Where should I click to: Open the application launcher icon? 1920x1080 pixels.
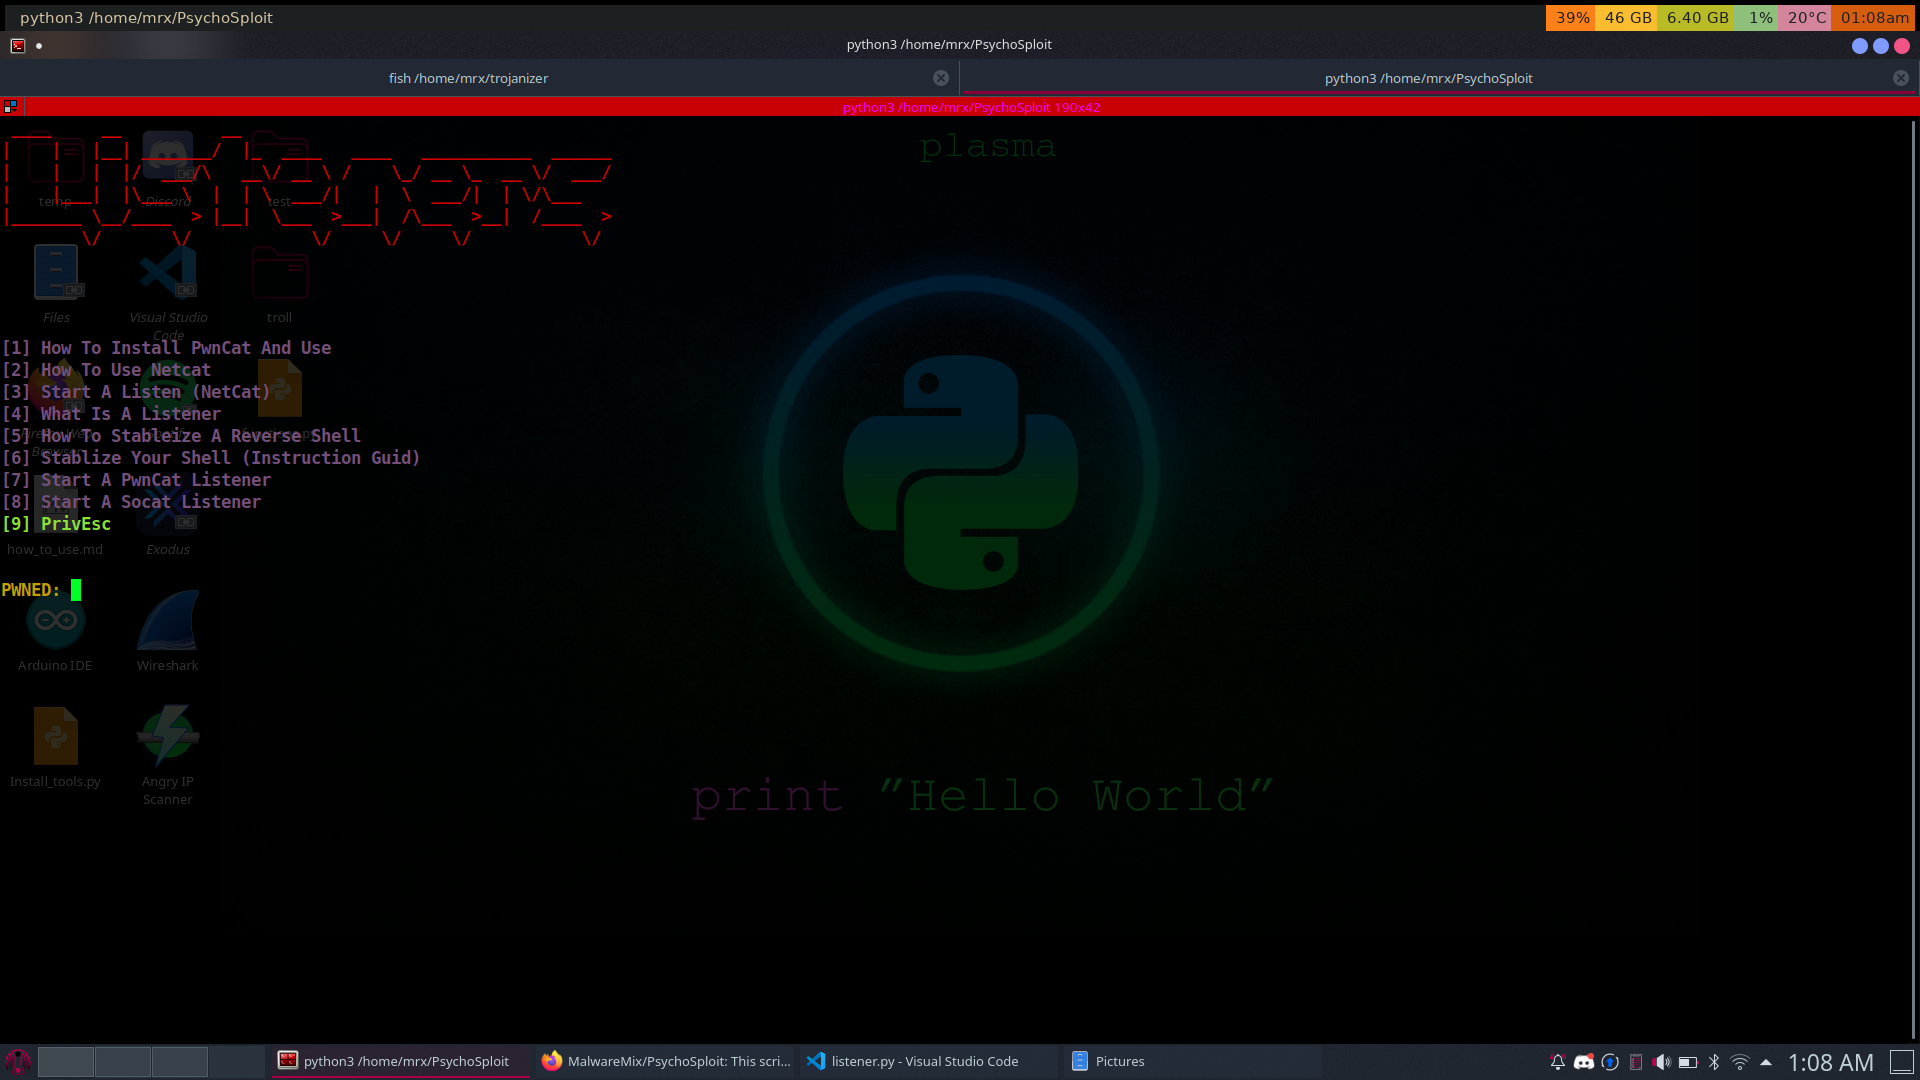pos(17,1061)
